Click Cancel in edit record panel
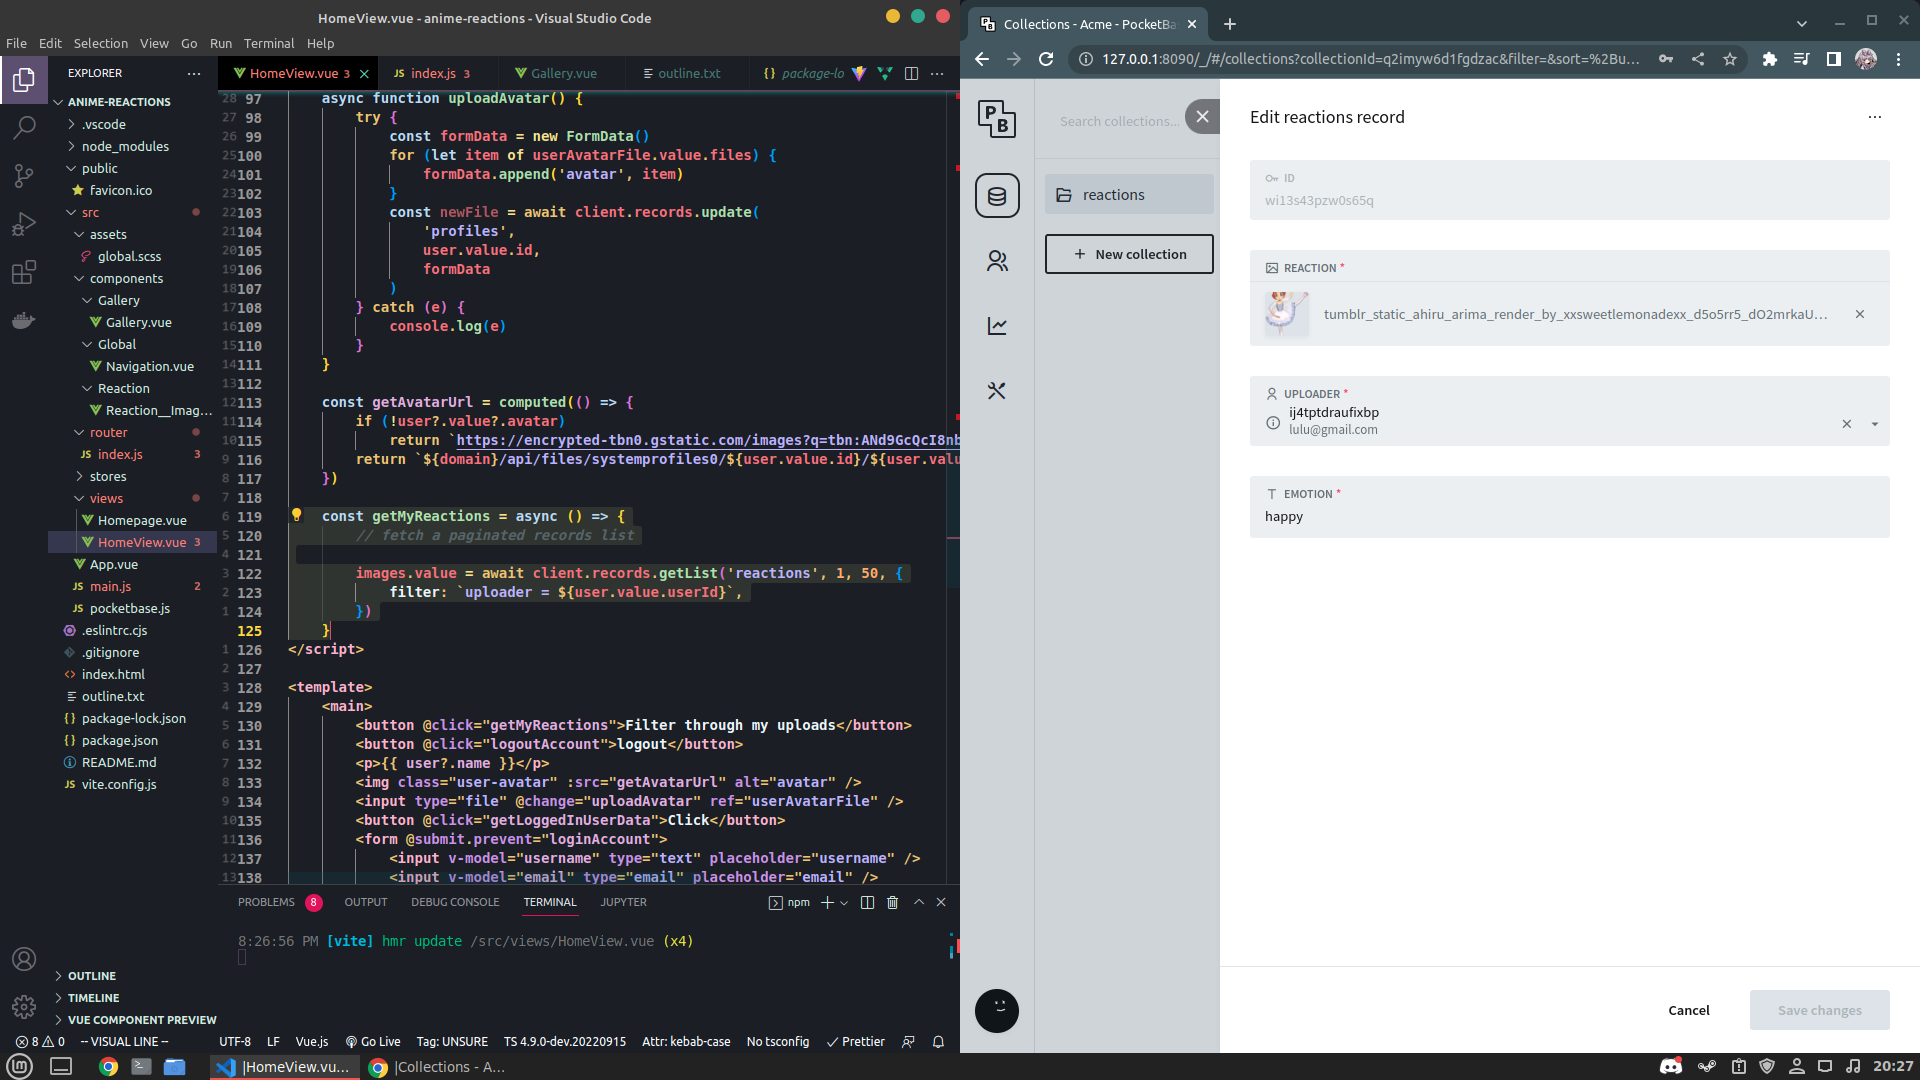 [1689, 1010]
